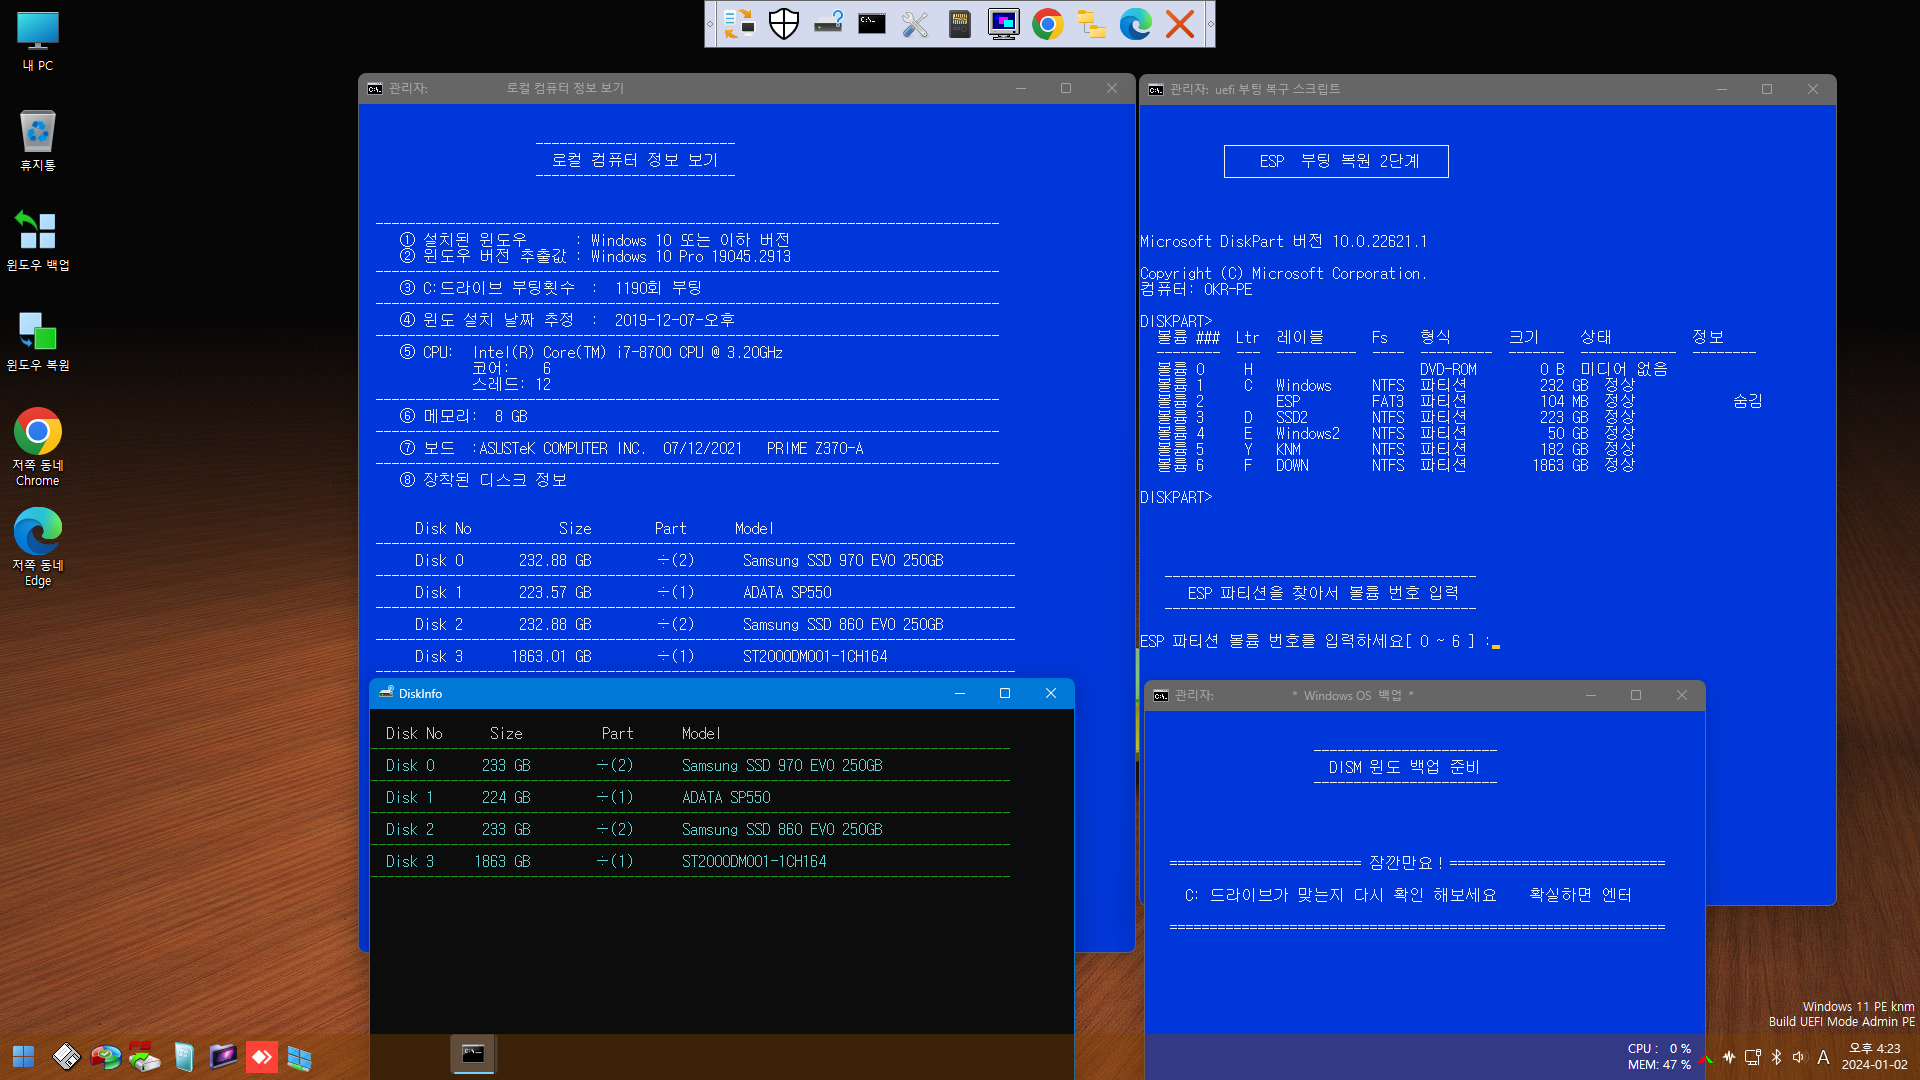Open the disk drive with question mark icon
Screen dimensions: 1920x1080
coord(828,24)
